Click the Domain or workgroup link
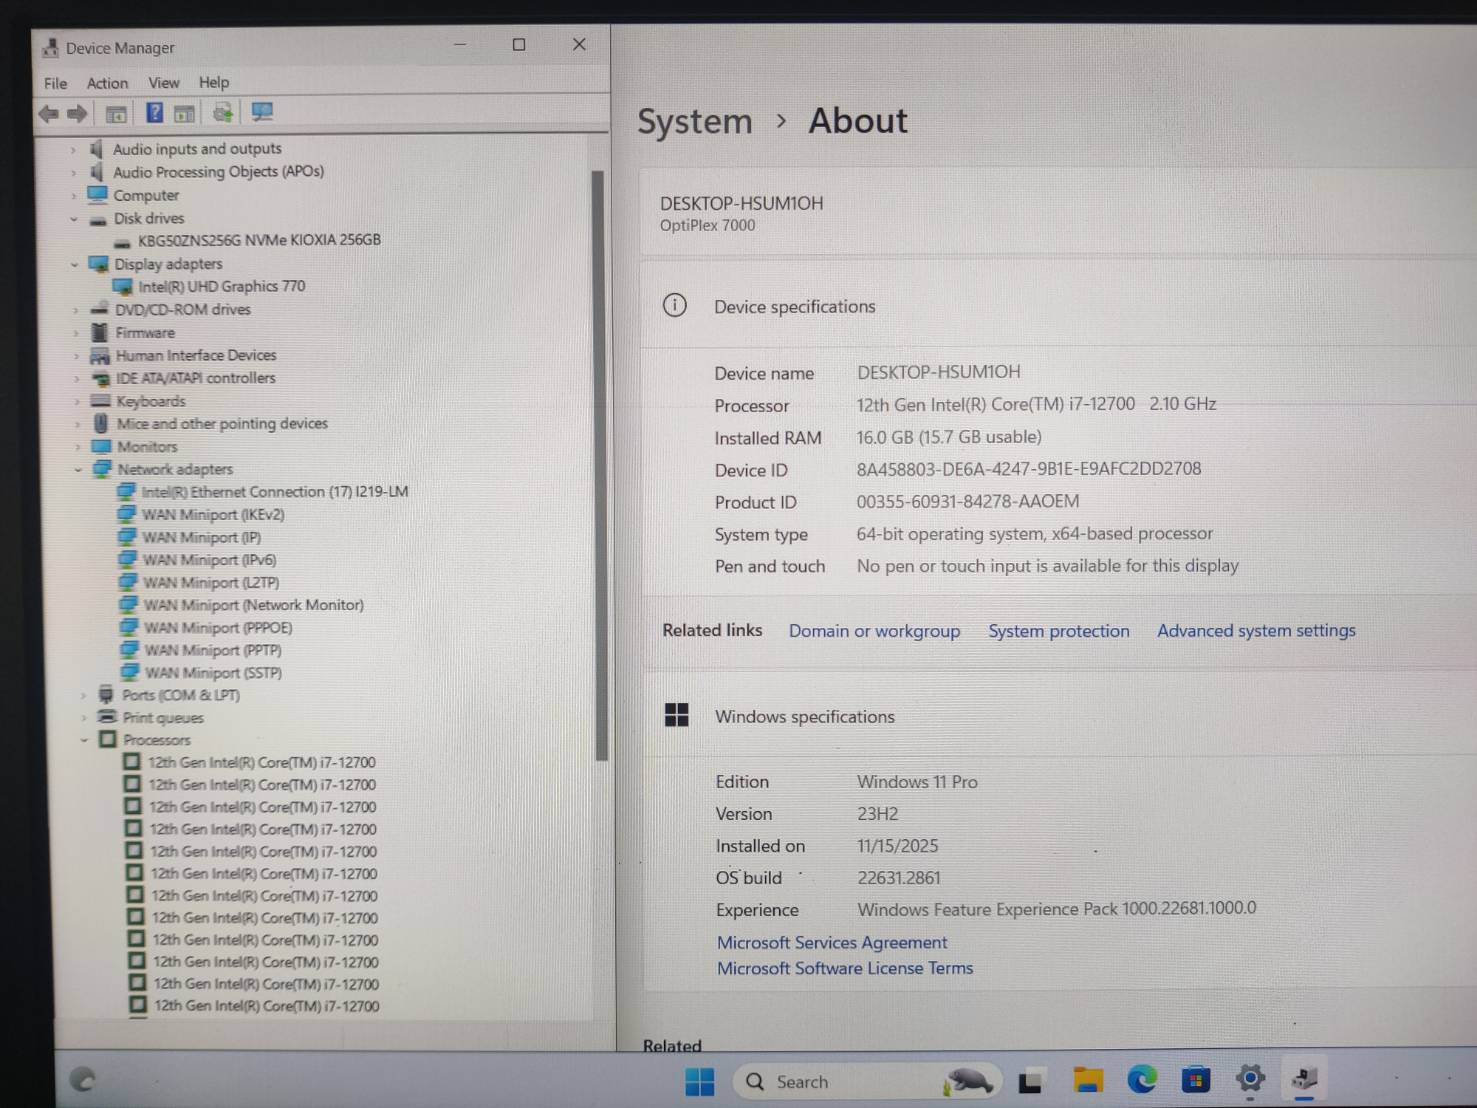This screenshot has width=1477, height=1108. [874, 631]
